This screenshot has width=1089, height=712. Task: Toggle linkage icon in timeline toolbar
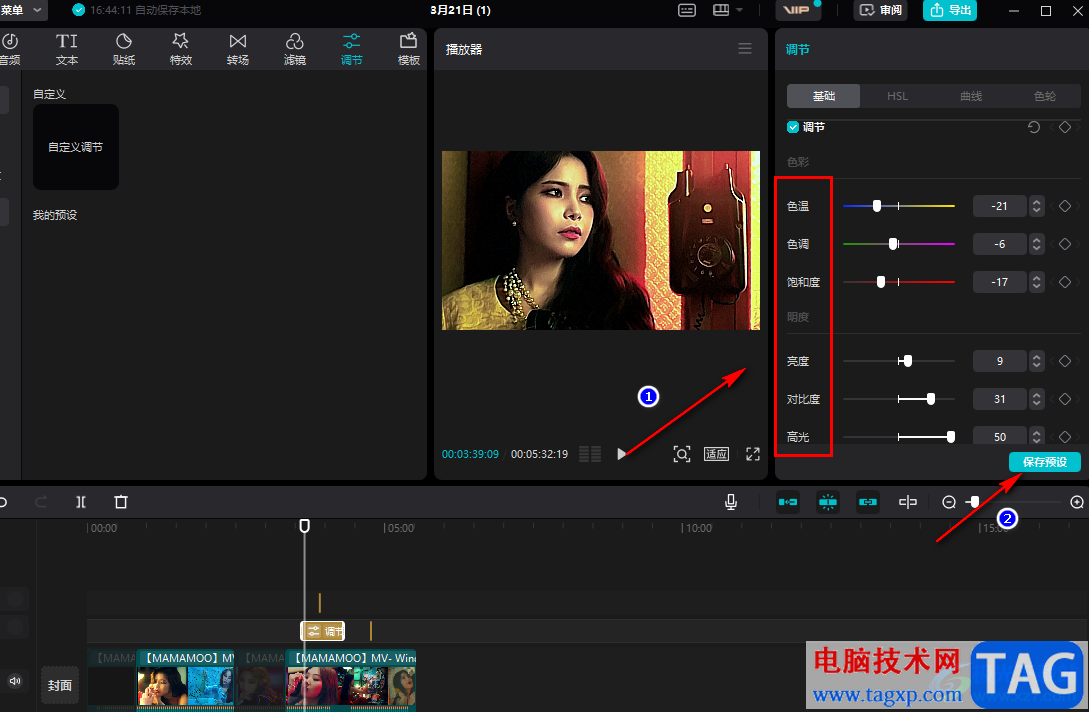pos(868,502)
